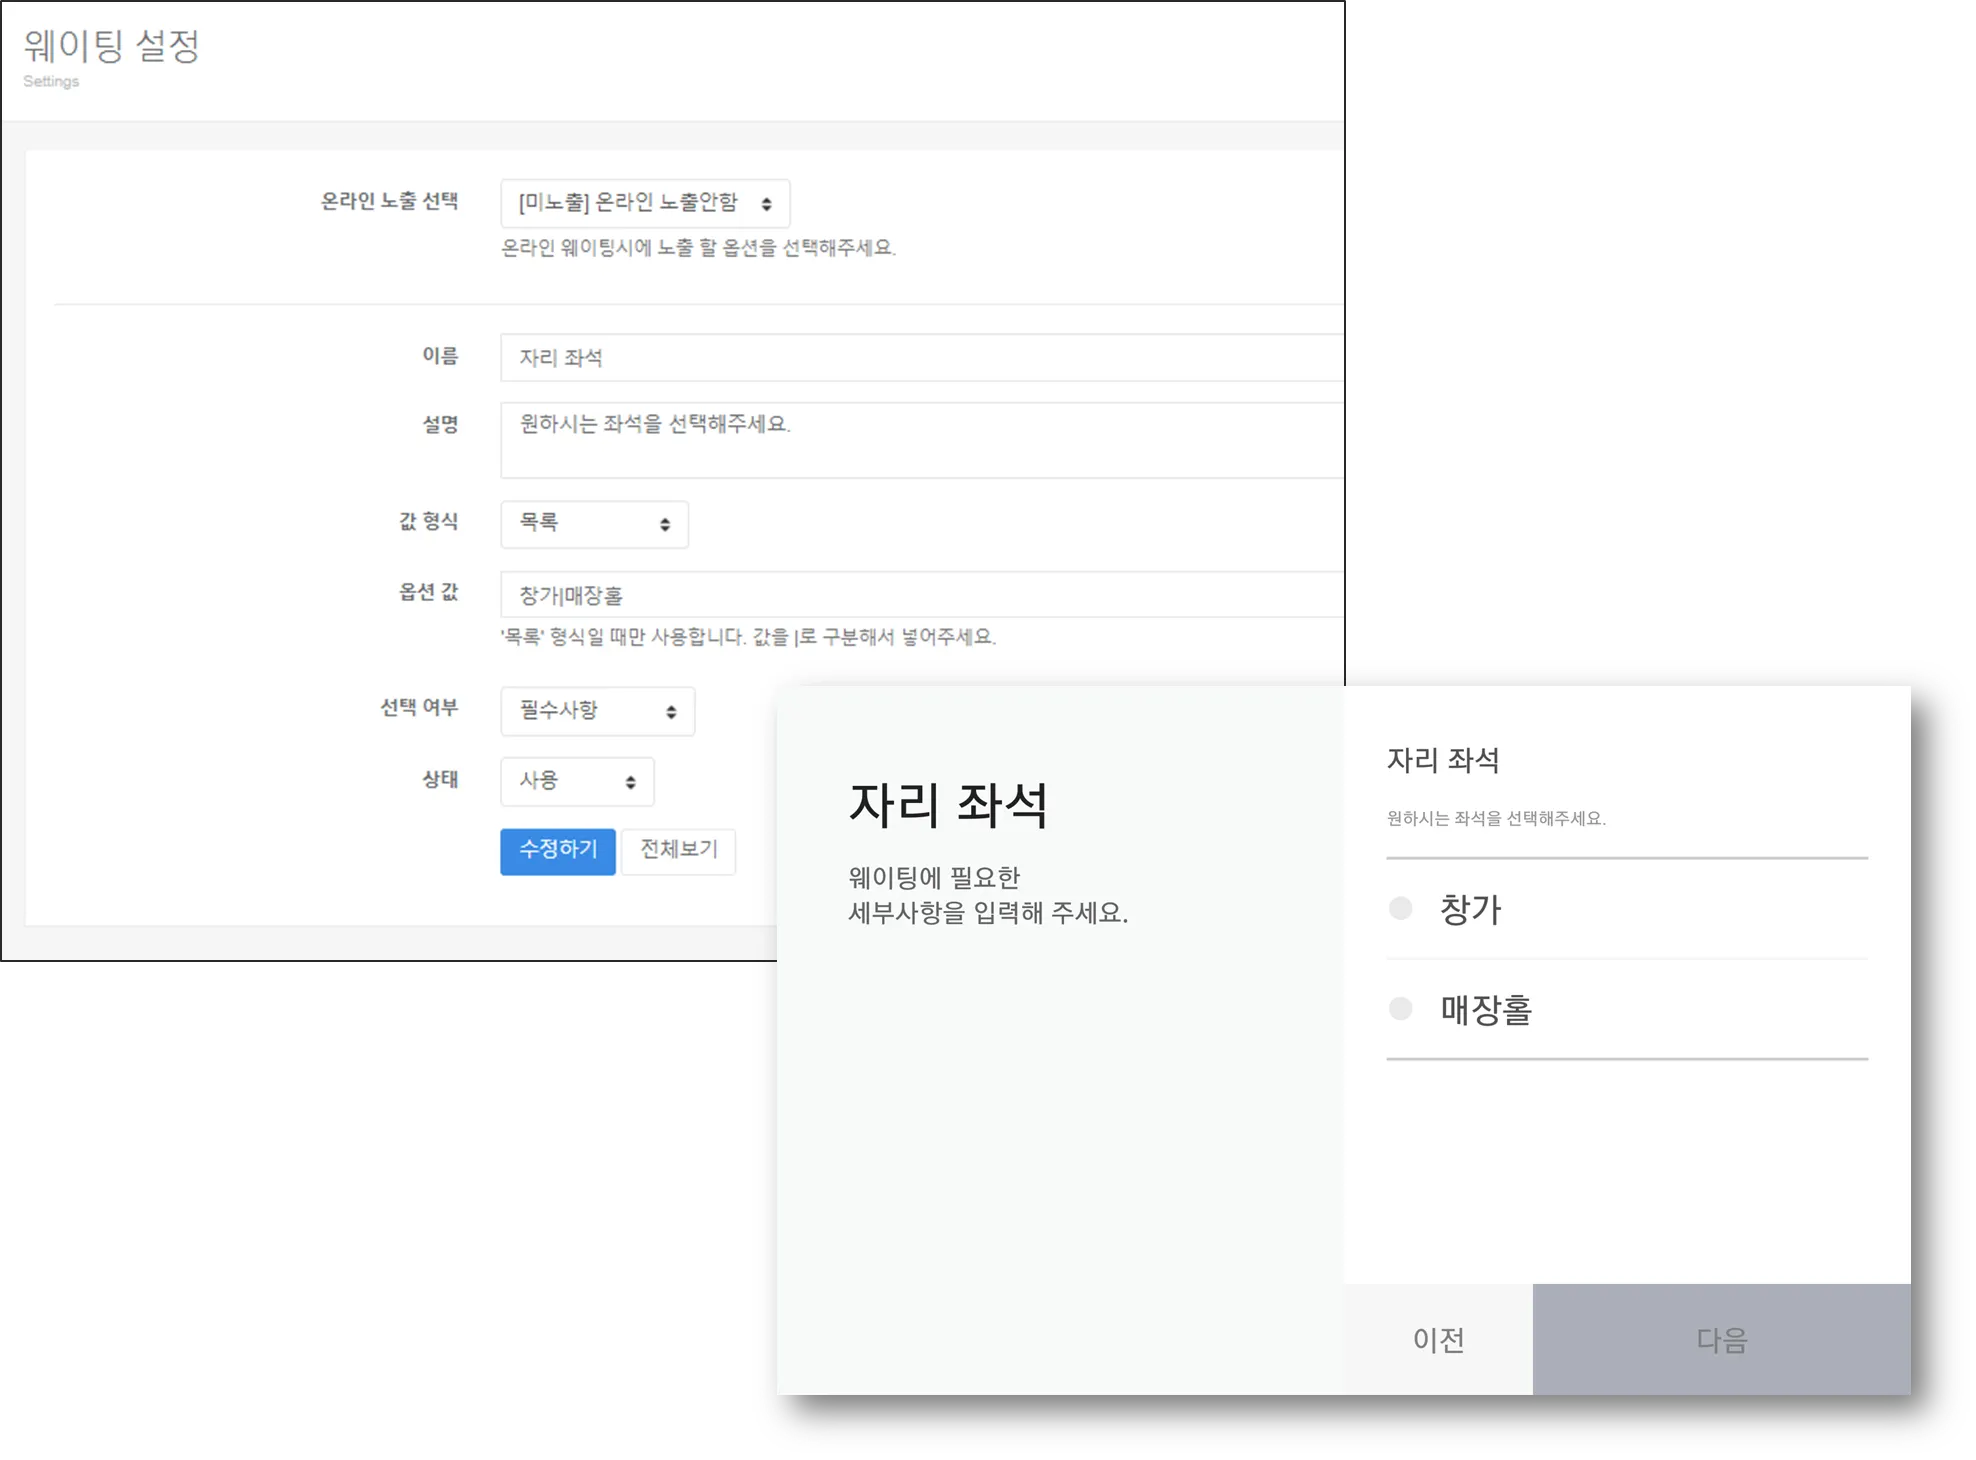Click the 상태 field label
This screenshot has height=1460, width=1976.
click(439, 778)
